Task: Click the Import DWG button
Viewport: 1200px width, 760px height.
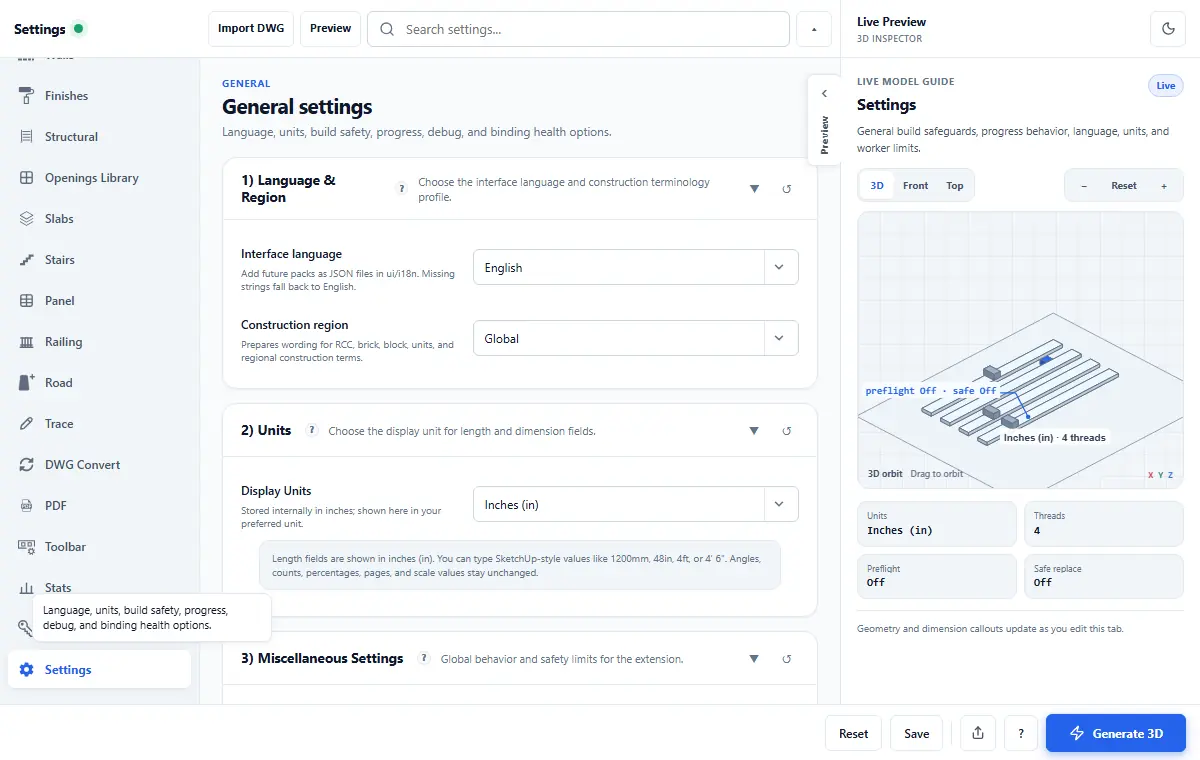Action: pyautogui.click(x=251, y=29)
